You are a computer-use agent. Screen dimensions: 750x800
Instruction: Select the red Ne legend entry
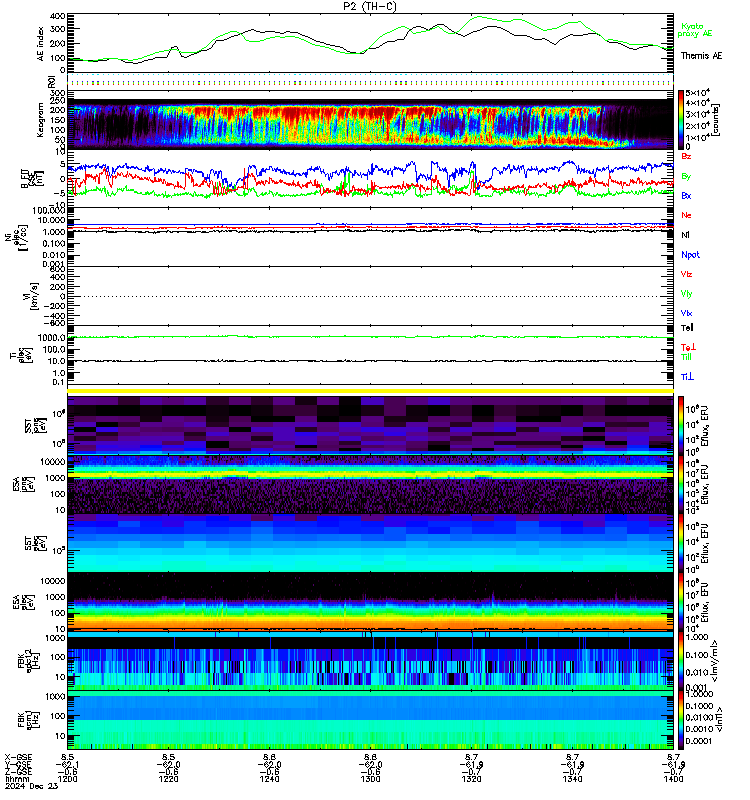coord(686,215)
